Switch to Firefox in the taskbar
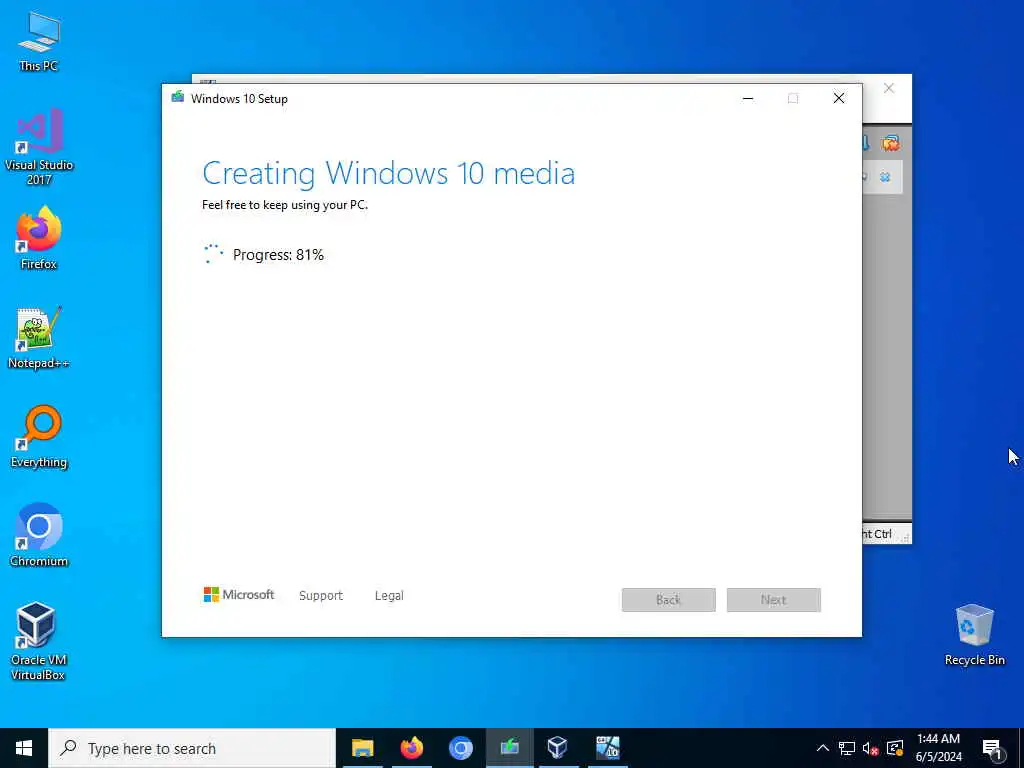This screenshot has height=768, width=1024. pyautogui.click(x=411, y=748)
